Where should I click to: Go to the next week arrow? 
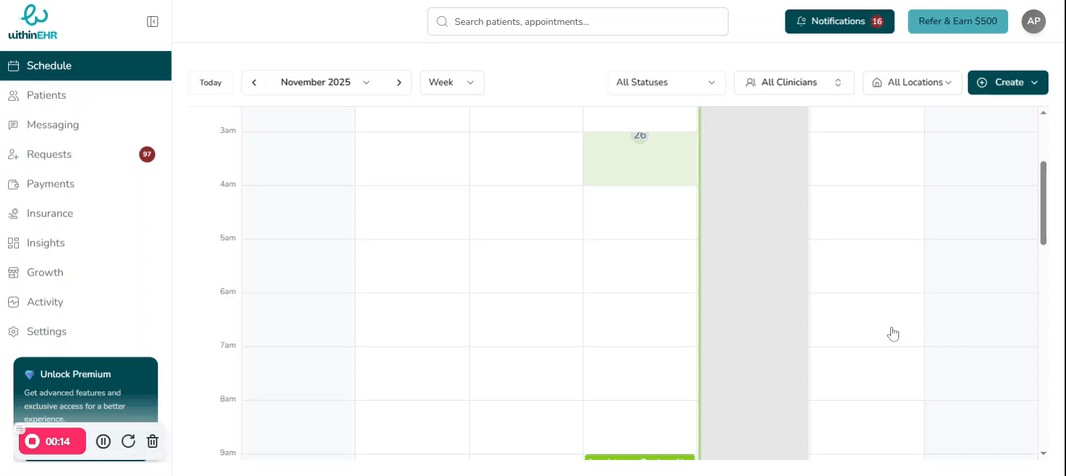click(x=399, y=82)
